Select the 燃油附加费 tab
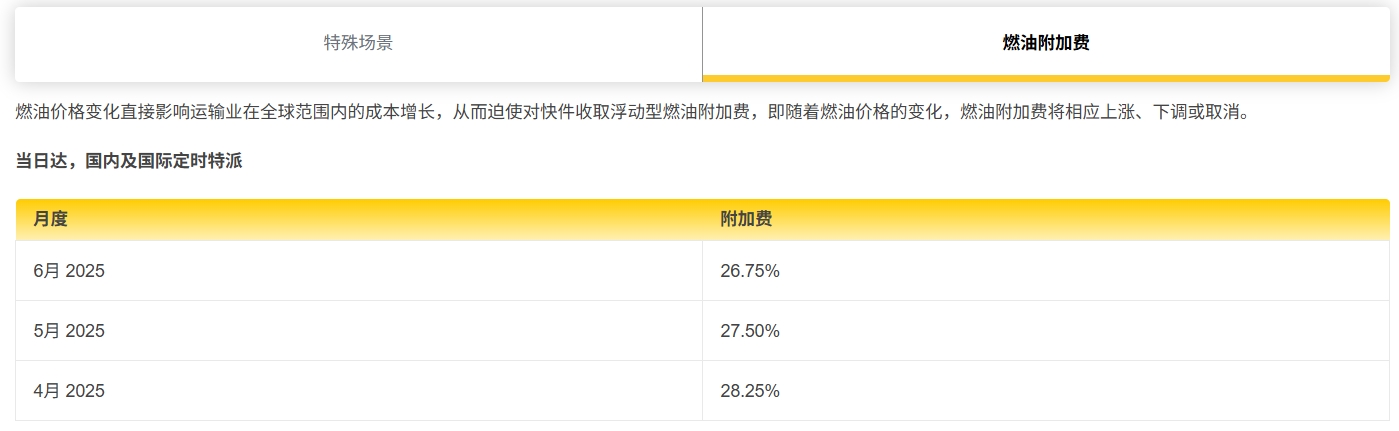Viewport: 1399px width, 431px height. 1046,43
